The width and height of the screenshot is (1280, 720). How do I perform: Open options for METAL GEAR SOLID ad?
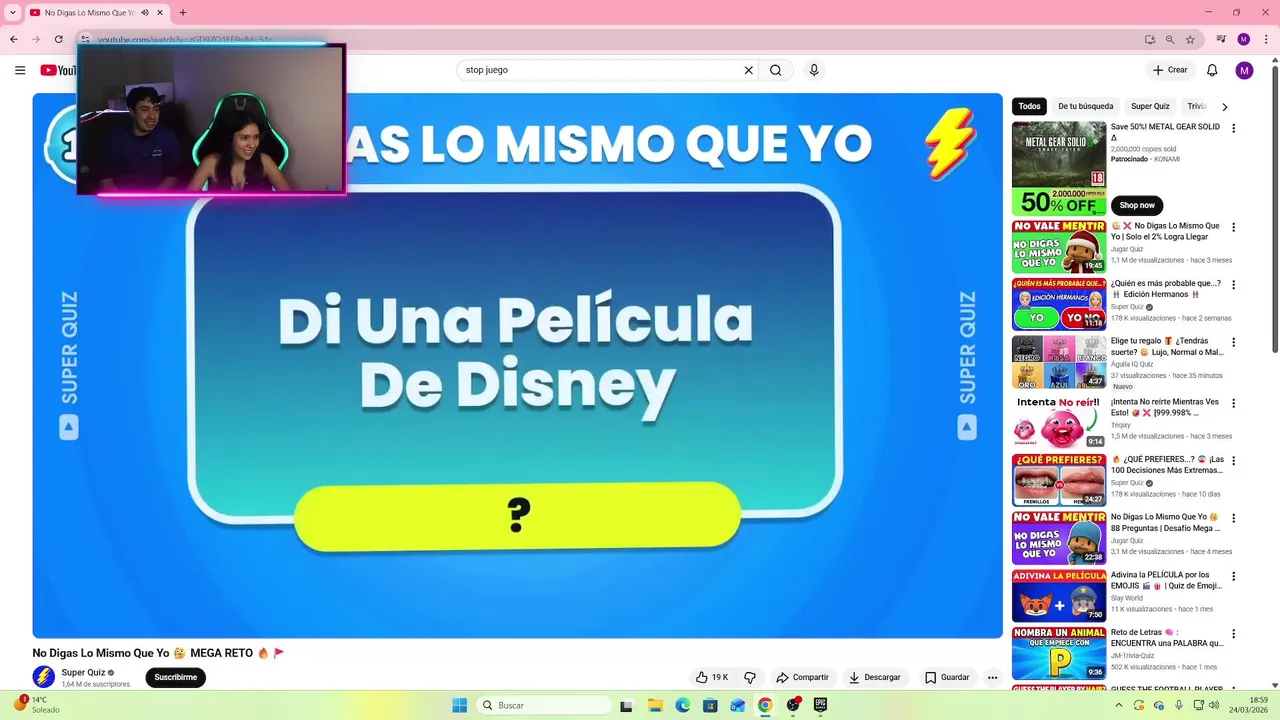coord(1233,128)
